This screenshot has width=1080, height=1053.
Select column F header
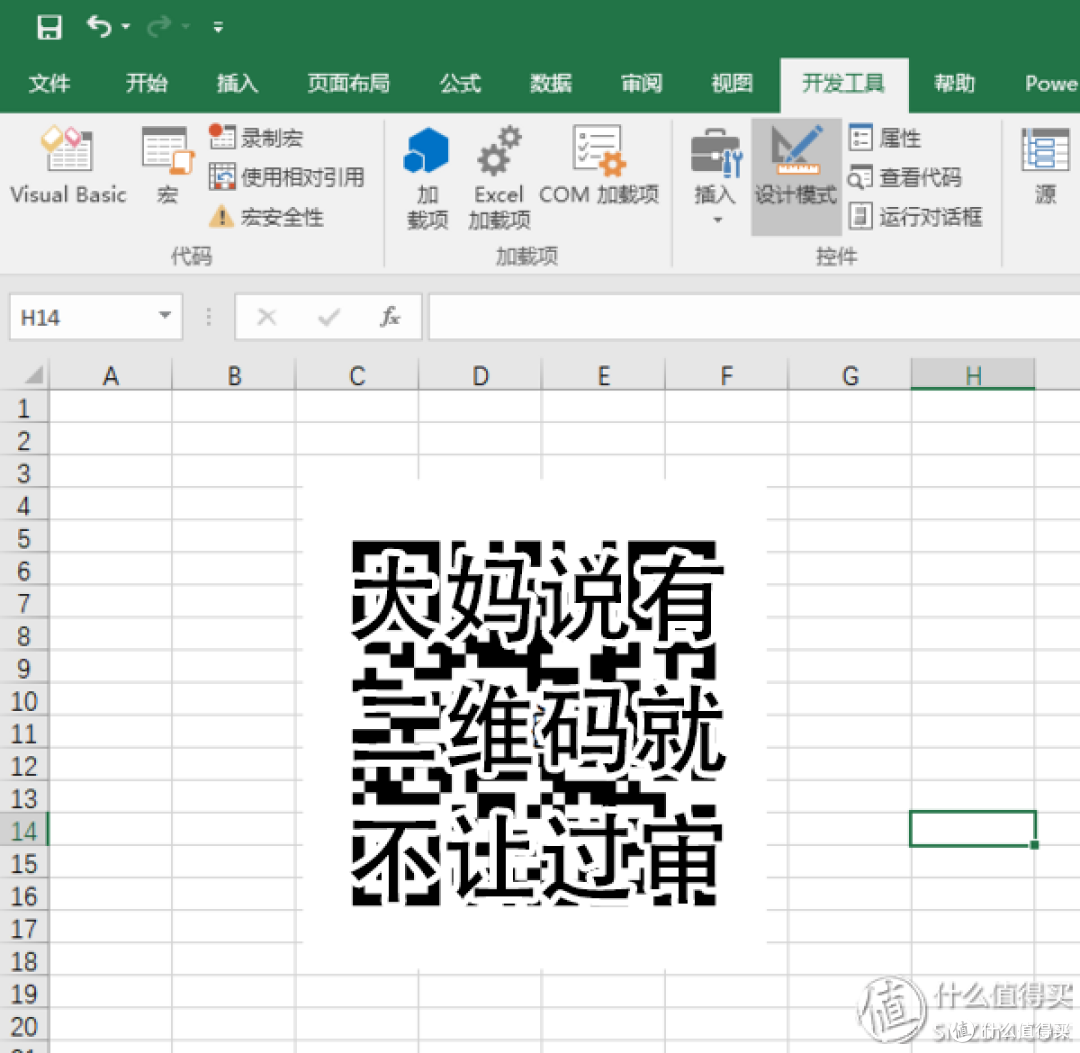pyautogui.click(x=727, y=376)
